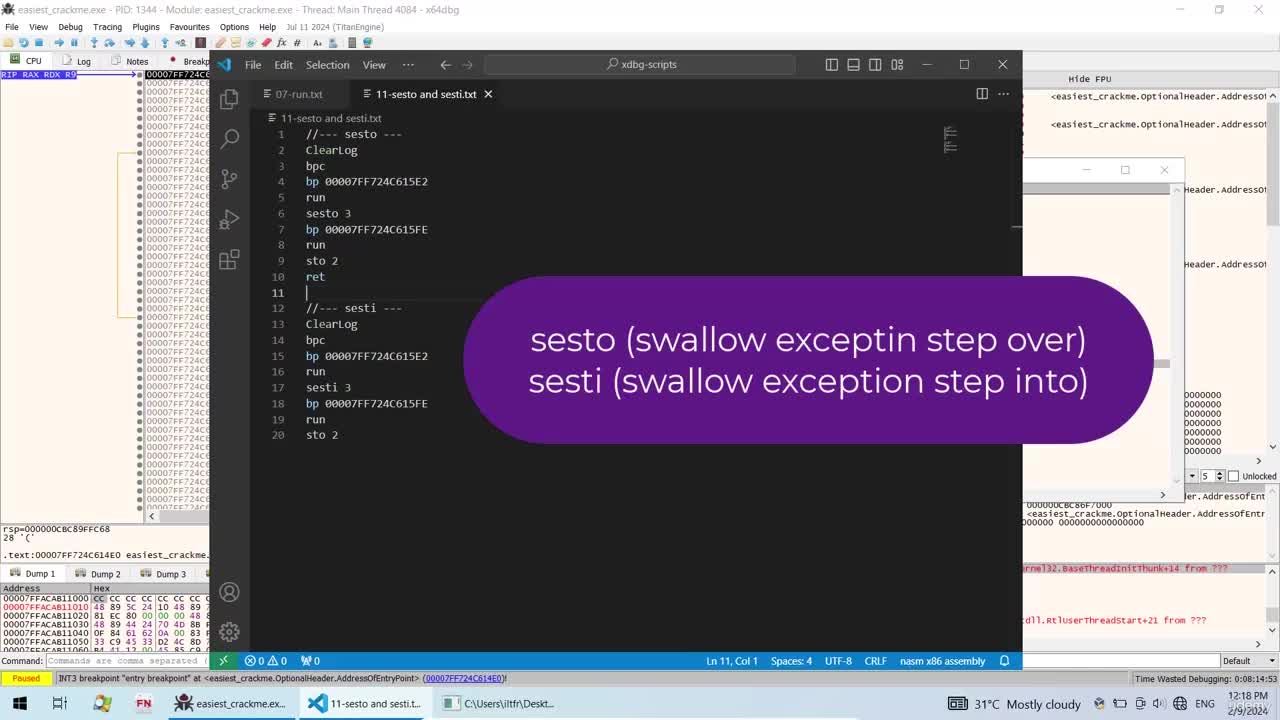Open Source Control view in VS Code
1280x720 pixels.
(x=229, y=178)
